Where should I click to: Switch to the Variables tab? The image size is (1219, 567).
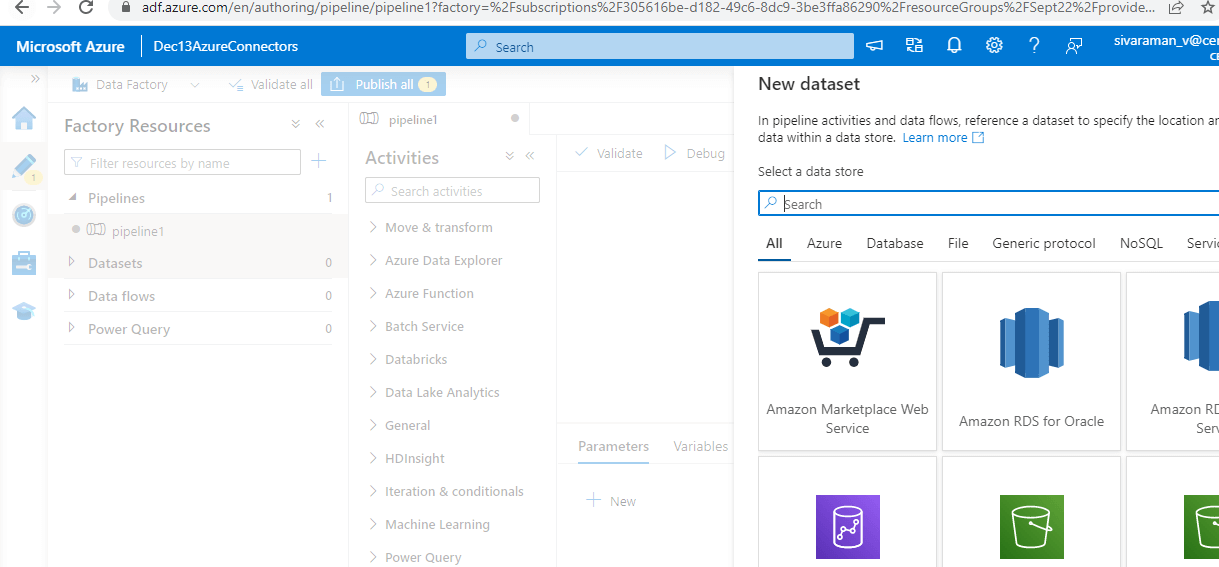point(700,446)
